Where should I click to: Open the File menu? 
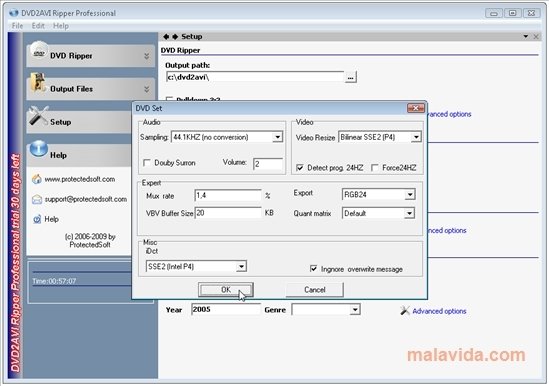tap(17, 26)
